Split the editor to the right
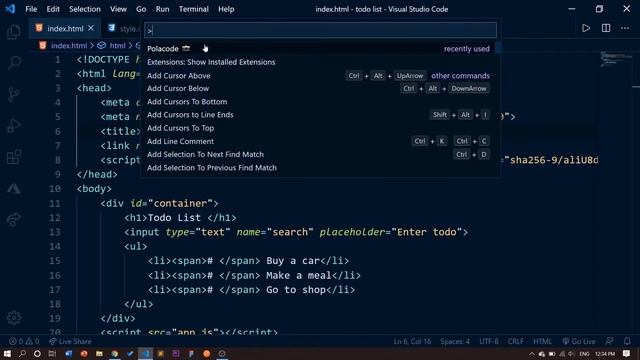640x360 pixels. (606, 28)
